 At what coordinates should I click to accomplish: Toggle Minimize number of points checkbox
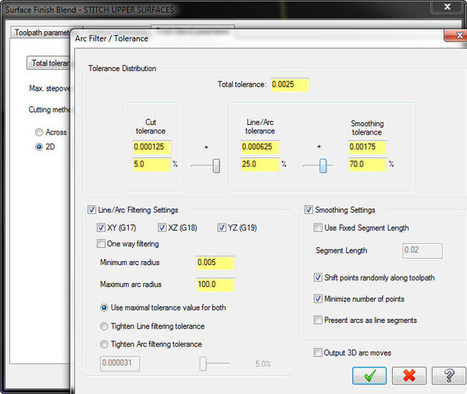318,299
